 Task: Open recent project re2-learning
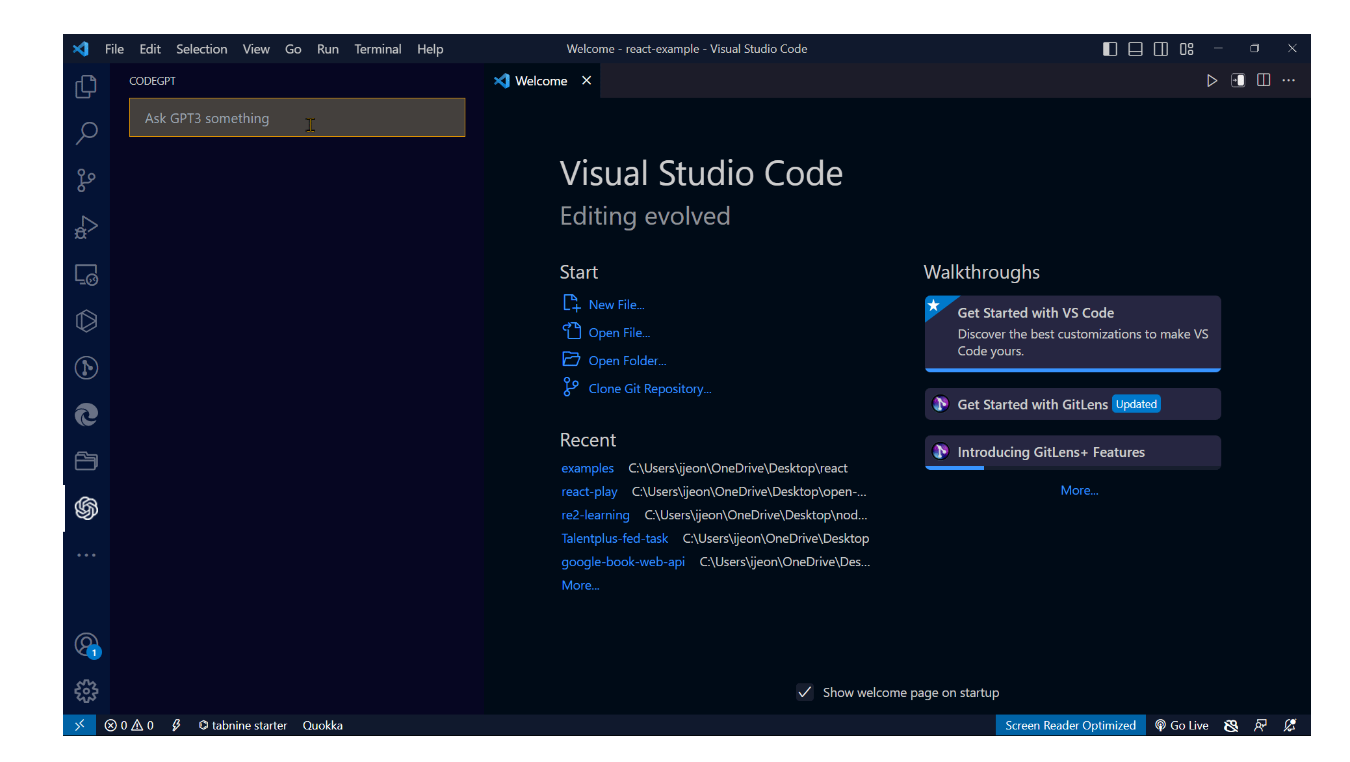coord(595,515)
